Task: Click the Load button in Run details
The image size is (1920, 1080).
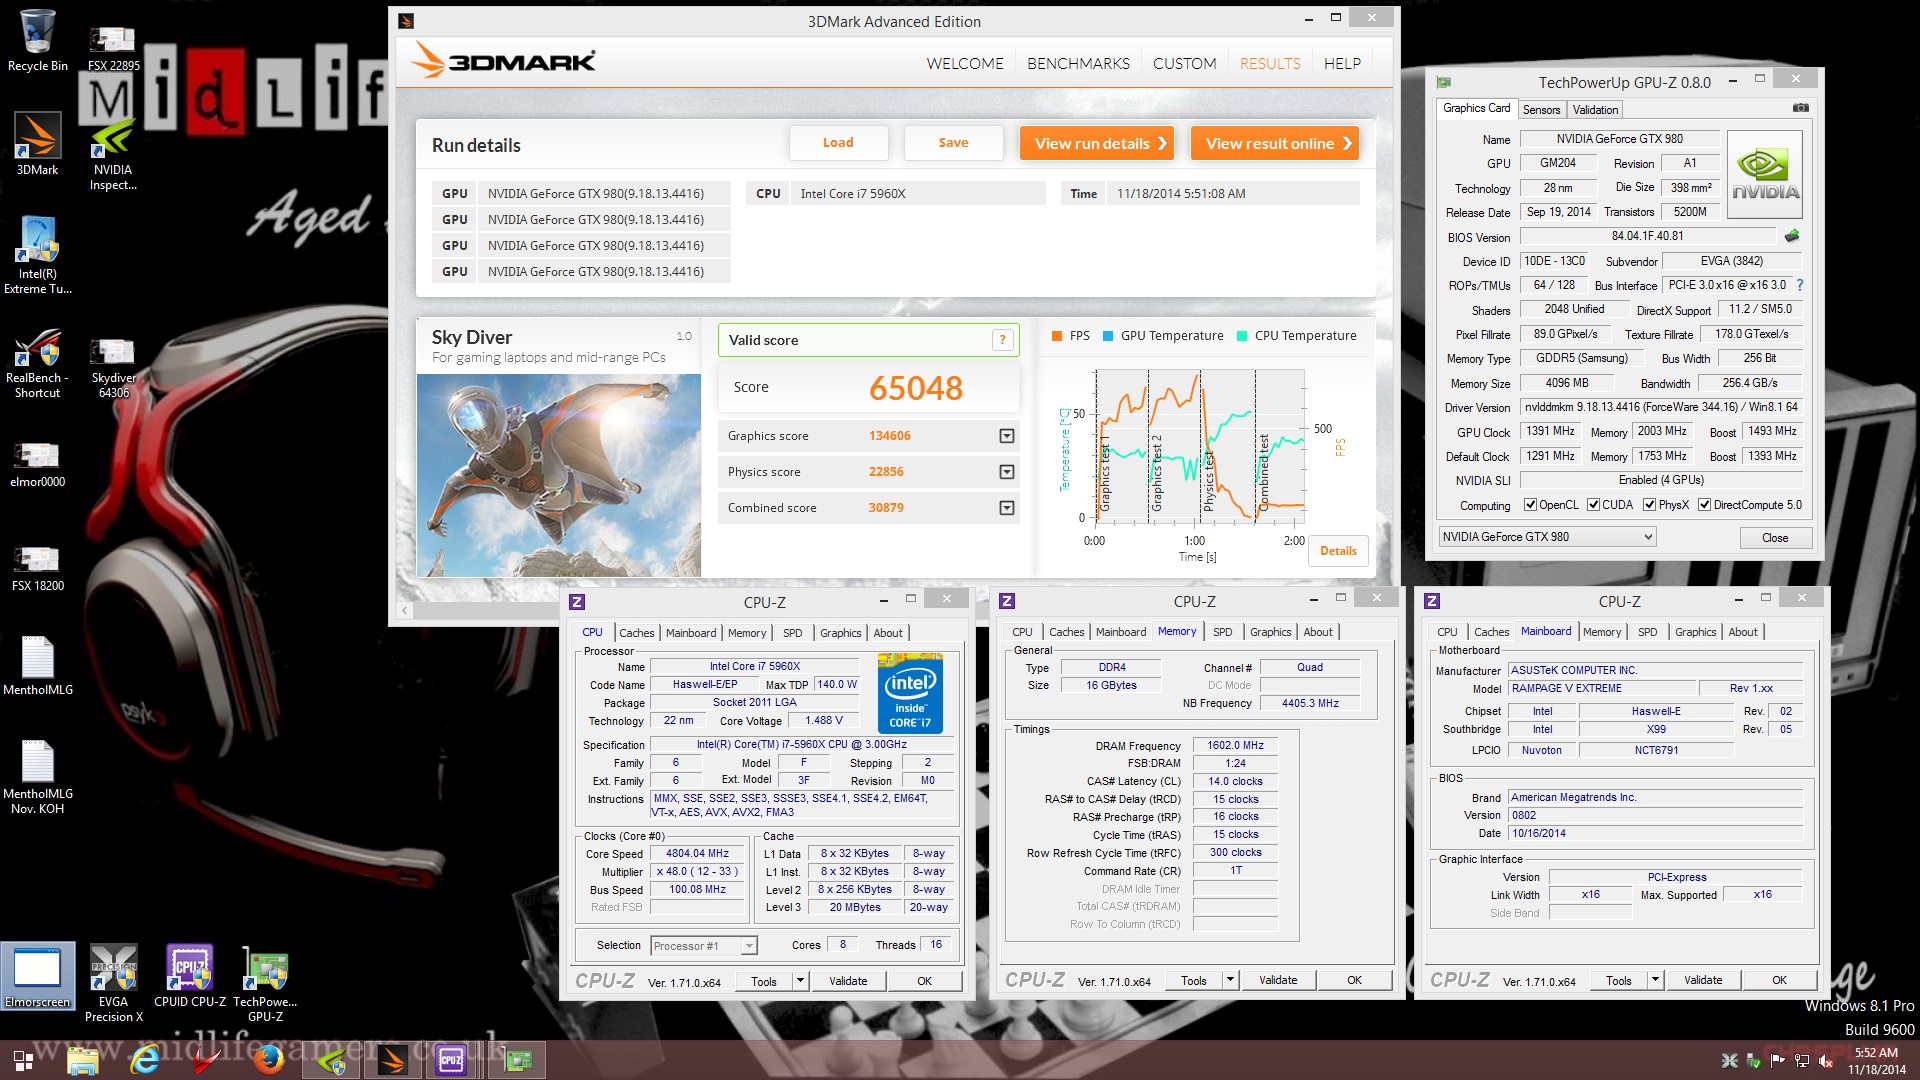Action: pyautogui.click(x=838, y=143)
